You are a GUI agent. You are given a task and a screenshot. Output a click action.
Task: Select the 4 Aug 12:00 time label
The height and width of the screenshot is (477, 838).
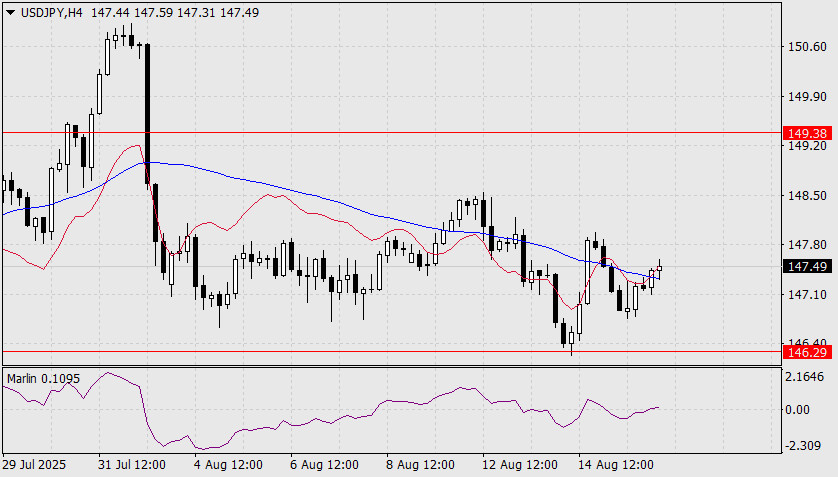pos(228,465)
